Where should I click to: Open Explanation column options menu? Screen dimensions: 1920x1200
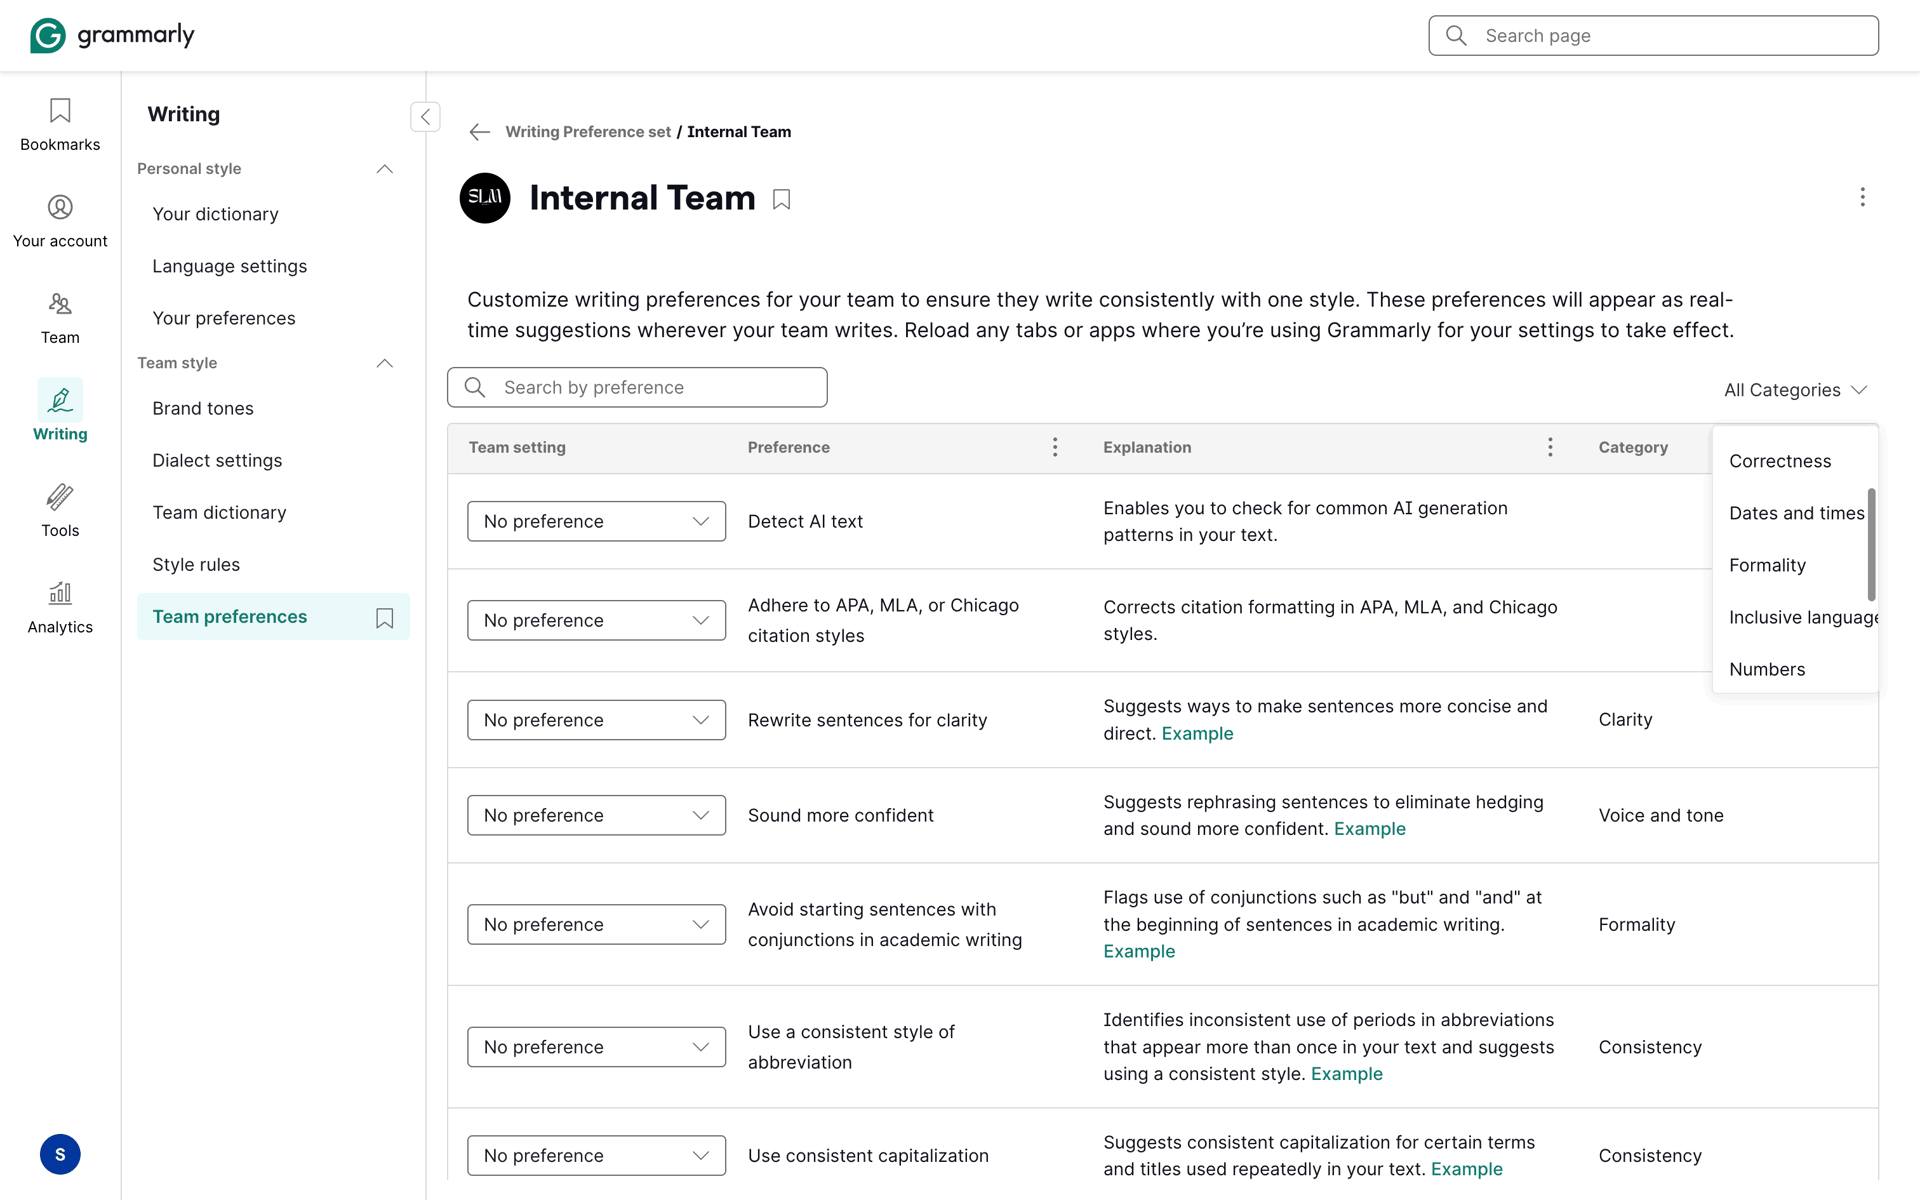(1550, 447)
